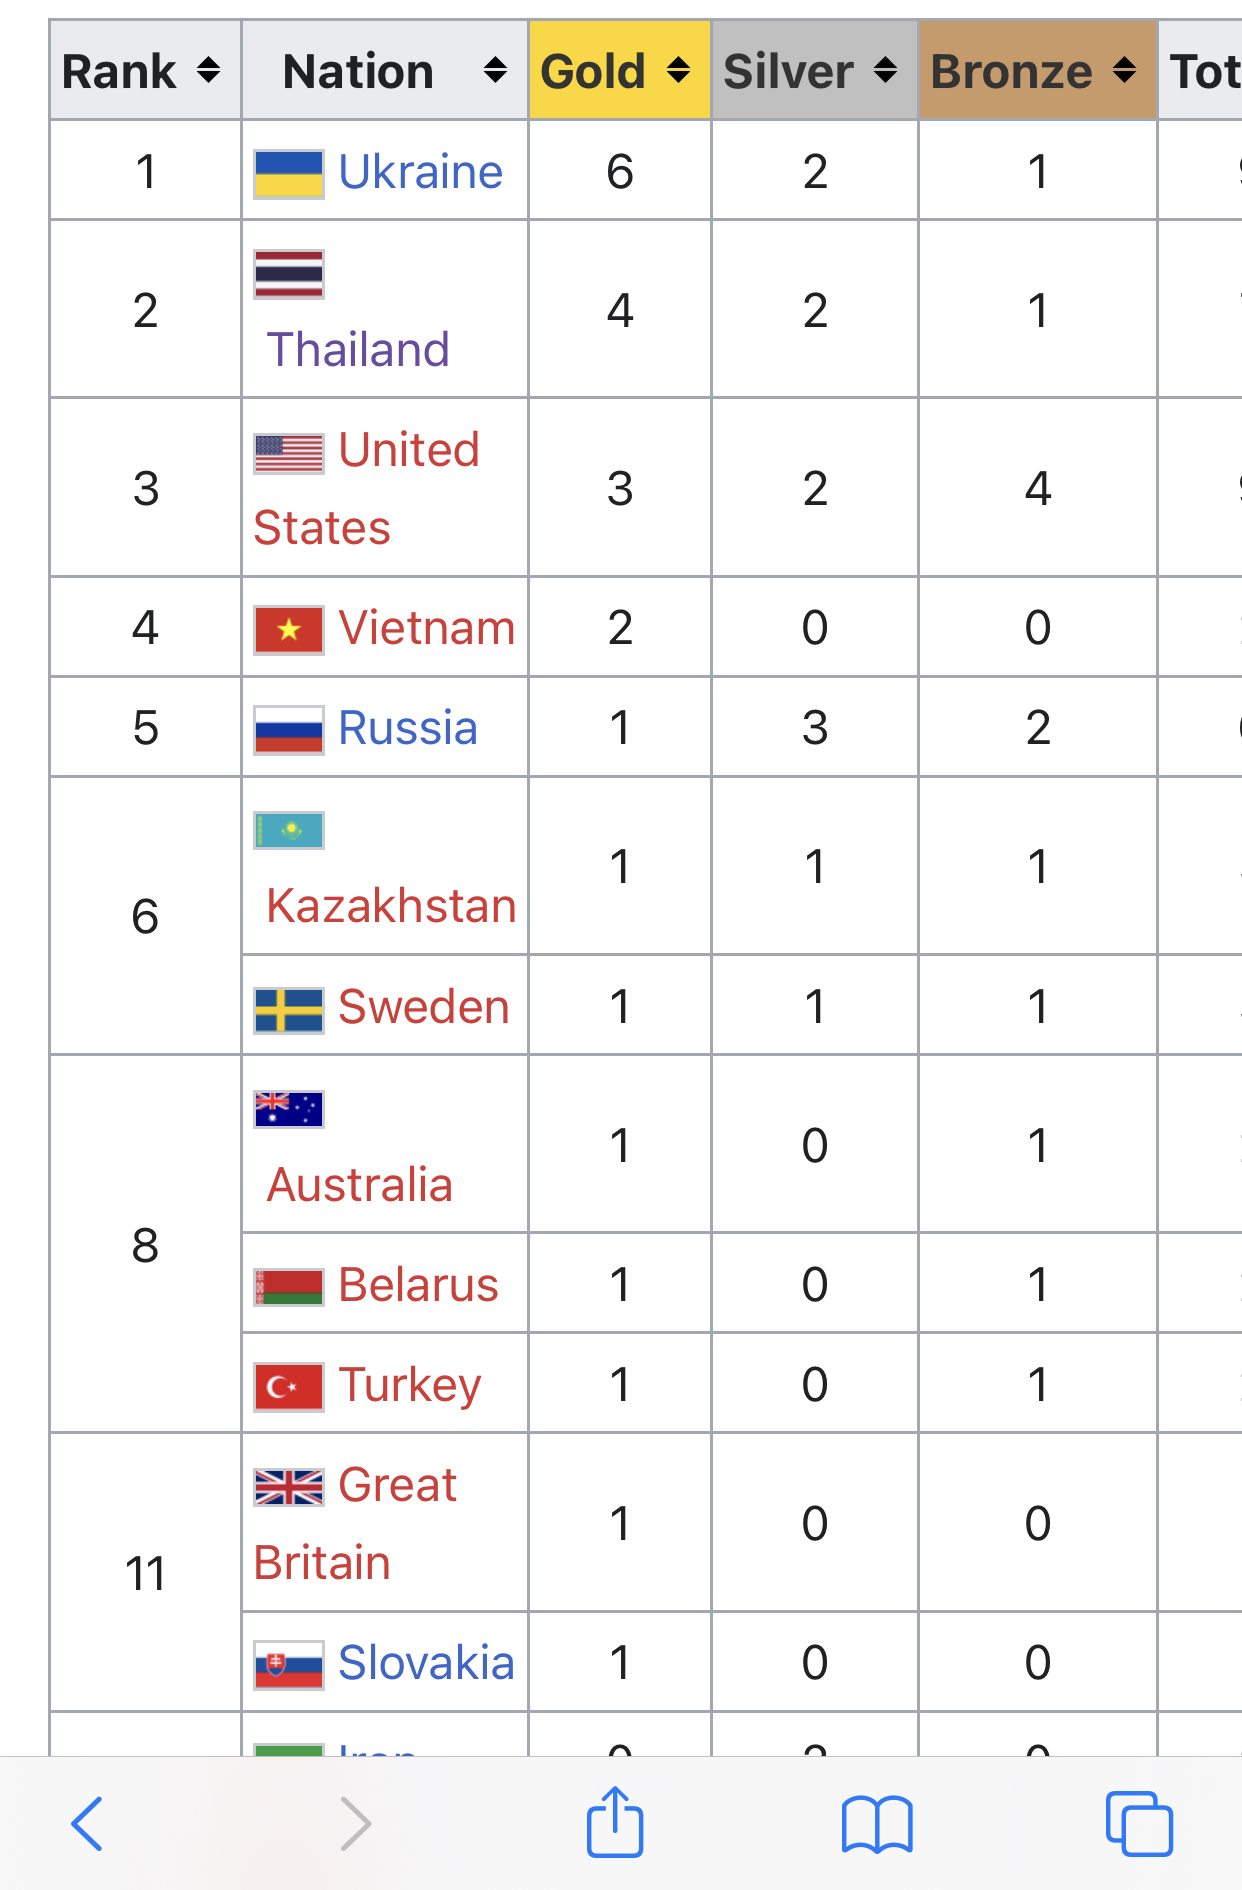Open the United States link
This screenshot has width=1242, height=1890.
[367, 488]
